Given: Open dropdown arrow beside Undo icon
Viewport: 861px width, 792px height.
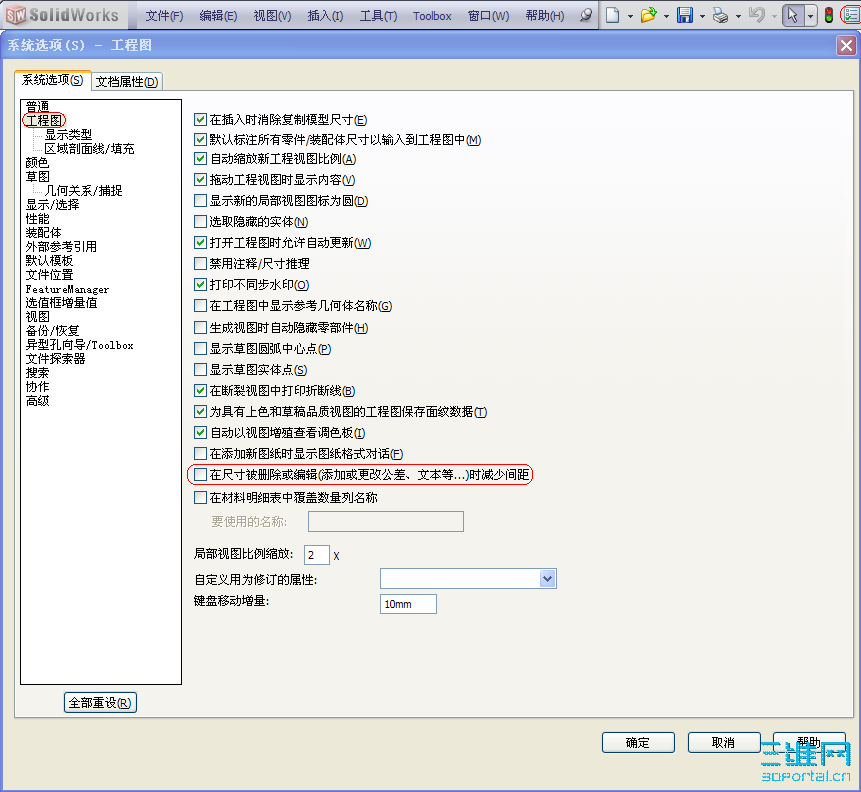Looking at the screenshot, I should (774, 16).
